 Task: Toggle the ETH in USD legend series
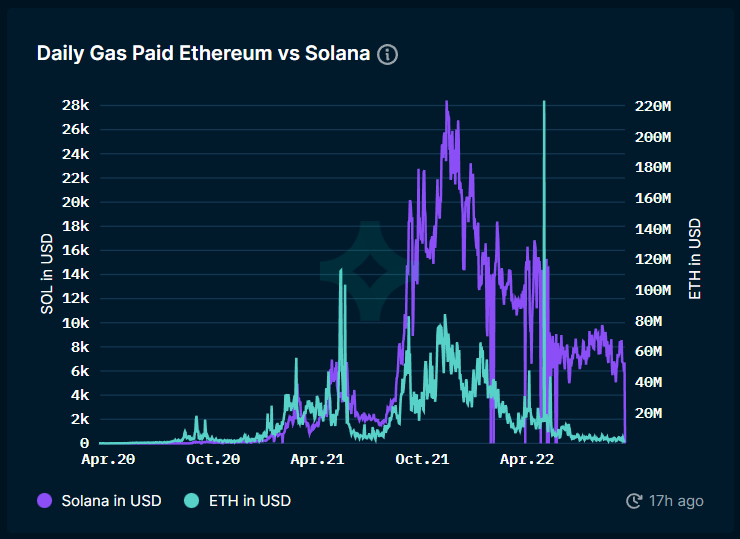coord(248,500)
